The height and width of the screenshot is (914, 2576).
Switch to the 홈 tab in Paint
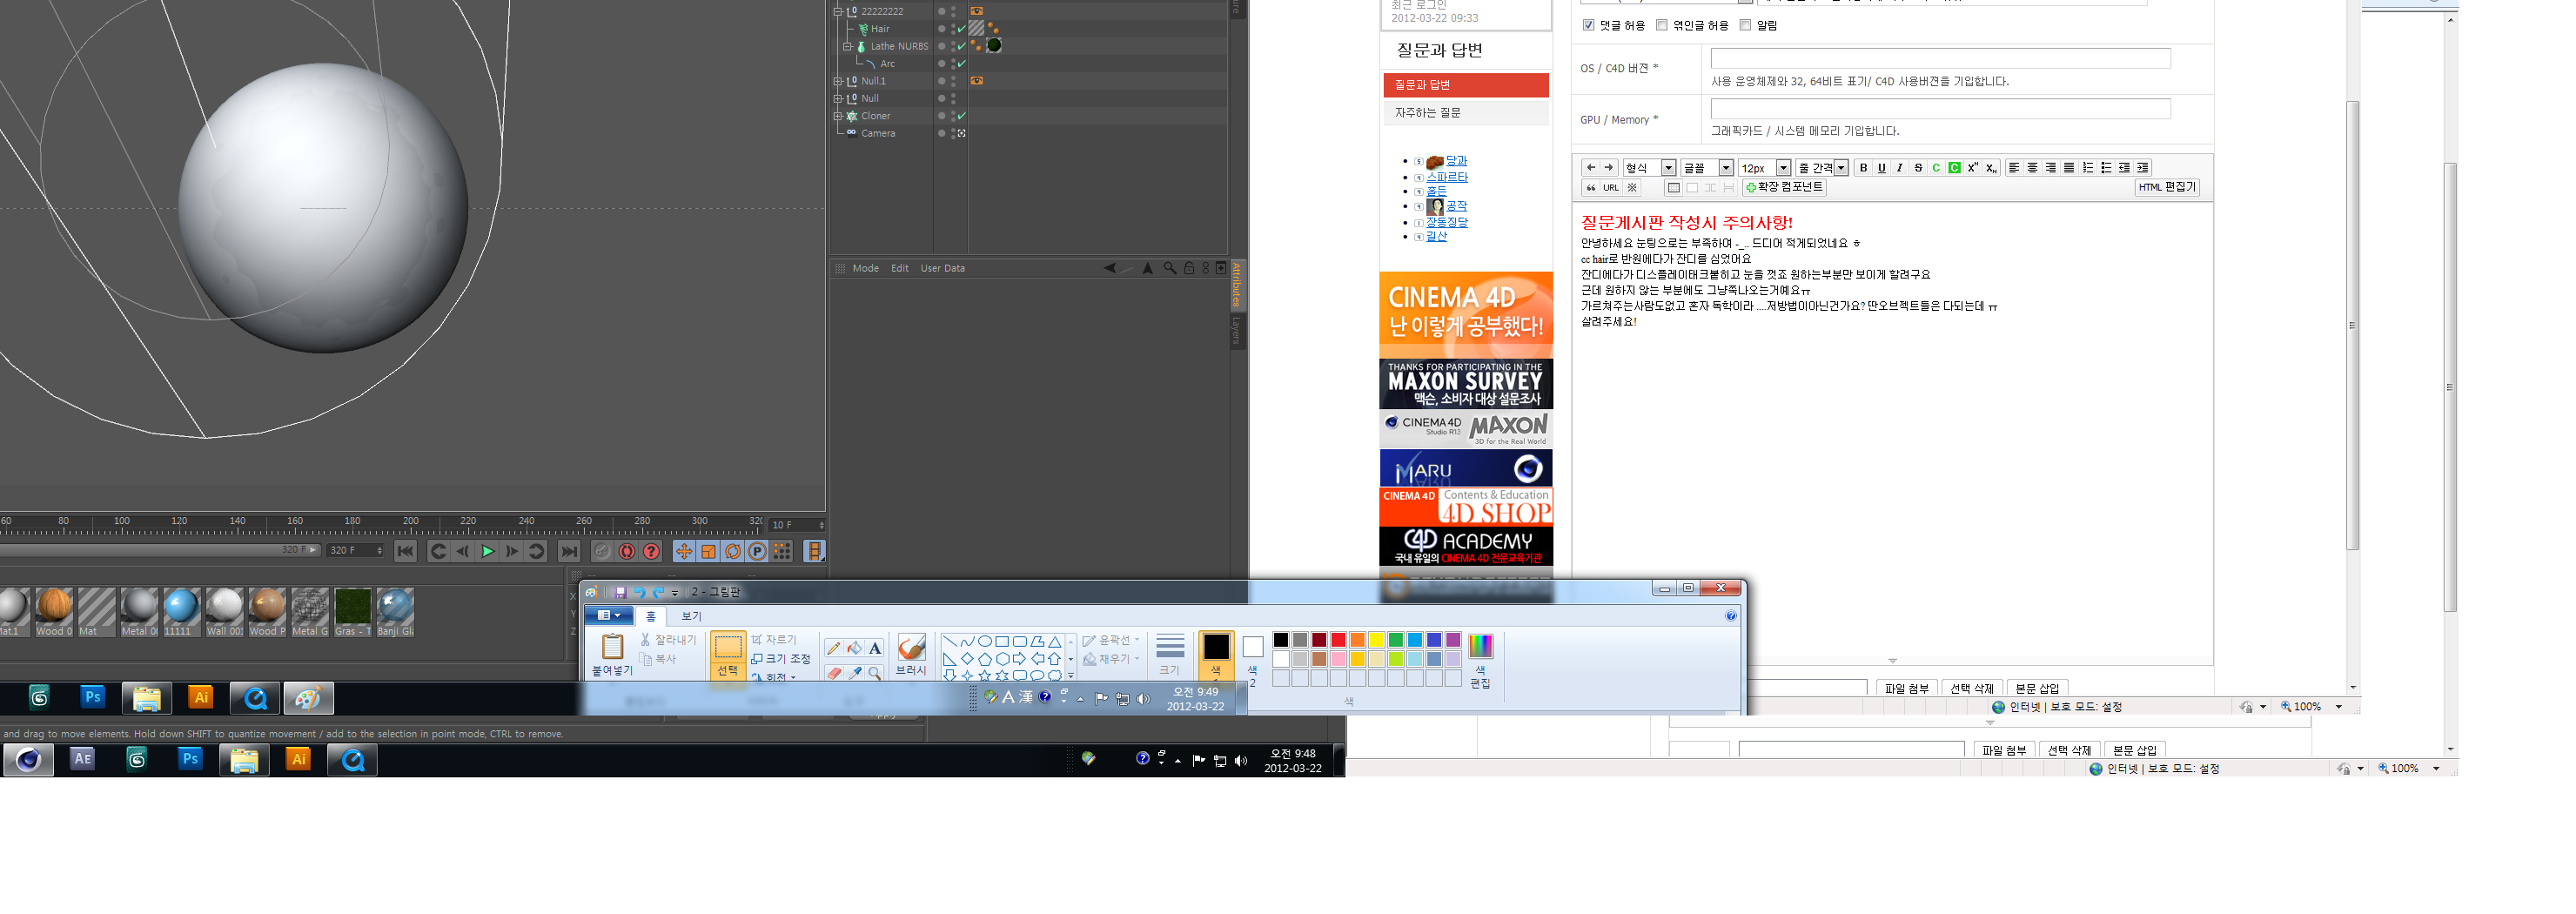(651, 616)
